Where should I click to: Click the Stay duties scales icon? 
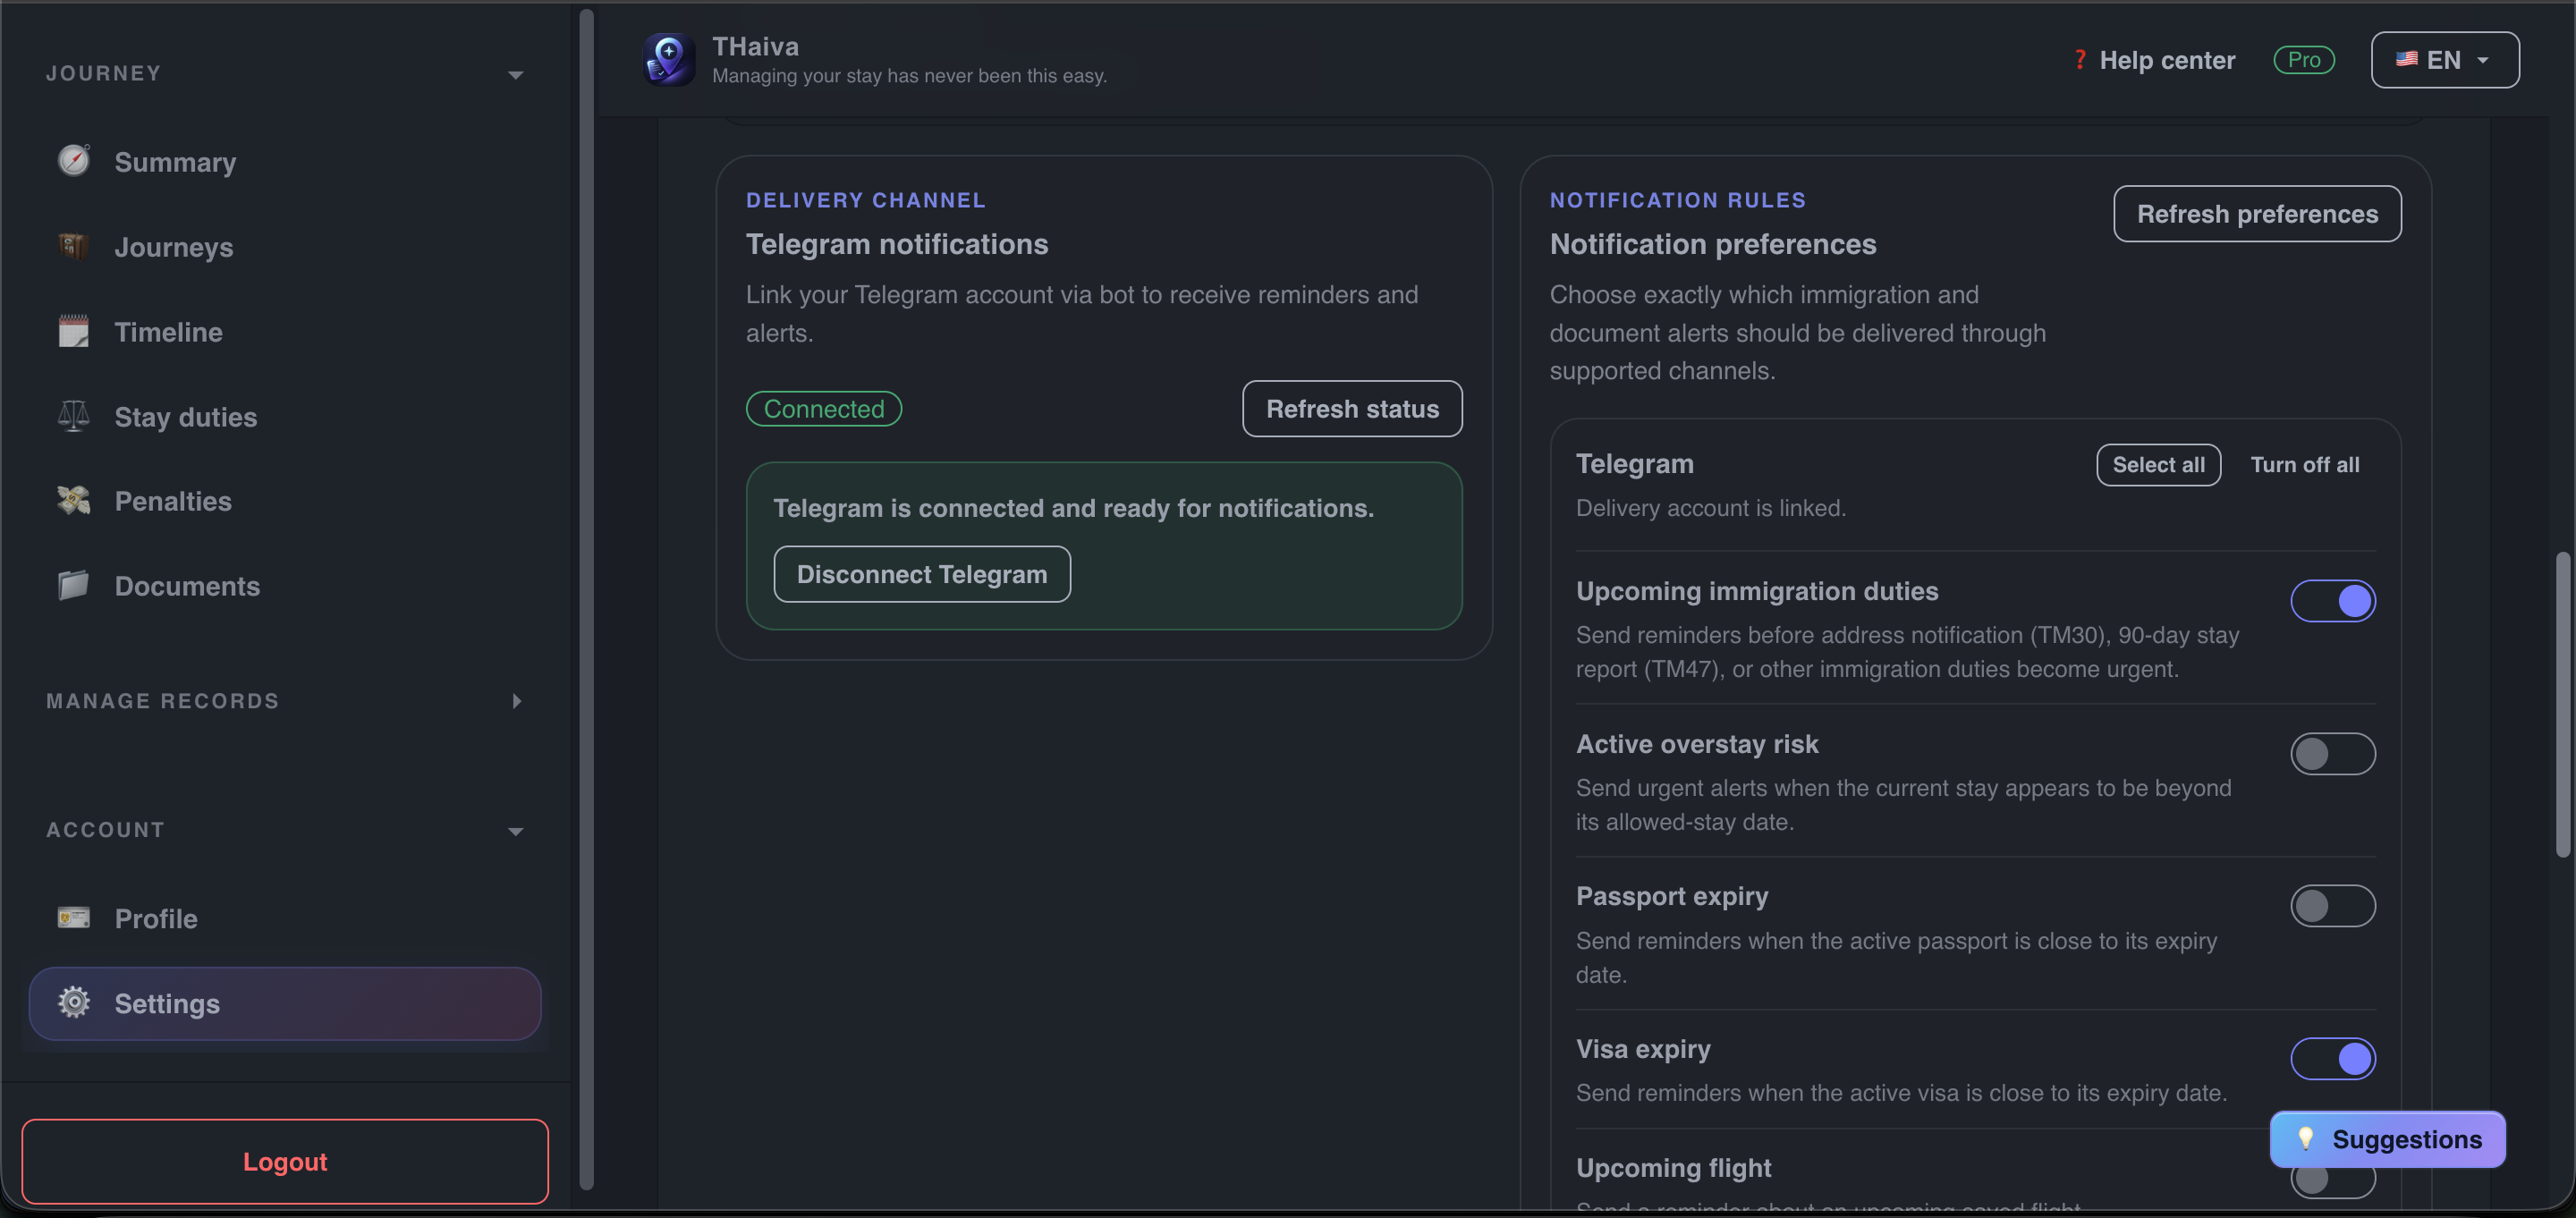coord(73,416)
